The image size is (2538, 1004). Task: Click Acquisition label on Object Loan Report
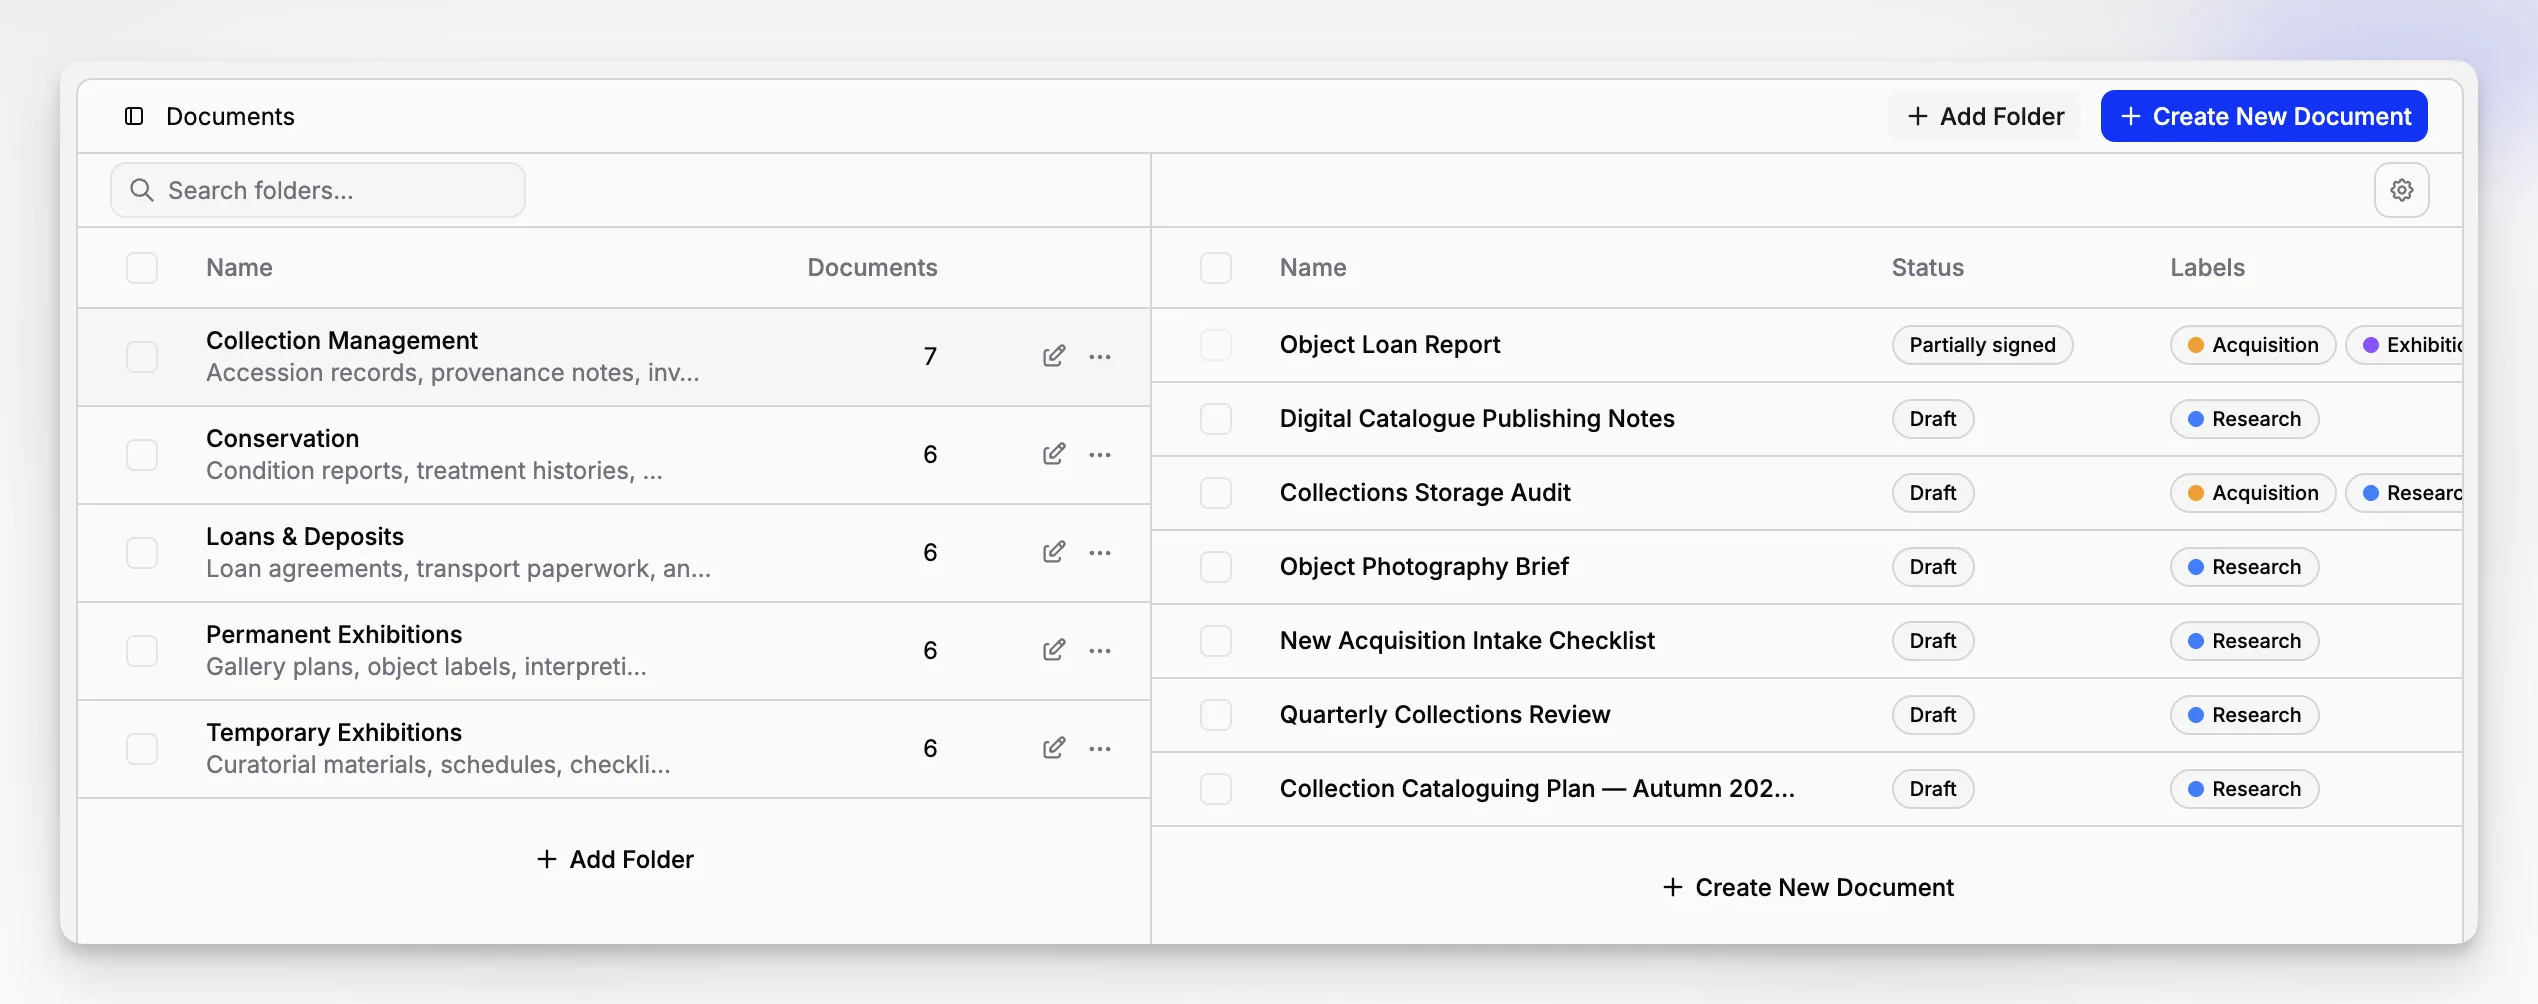point(2252,345)
